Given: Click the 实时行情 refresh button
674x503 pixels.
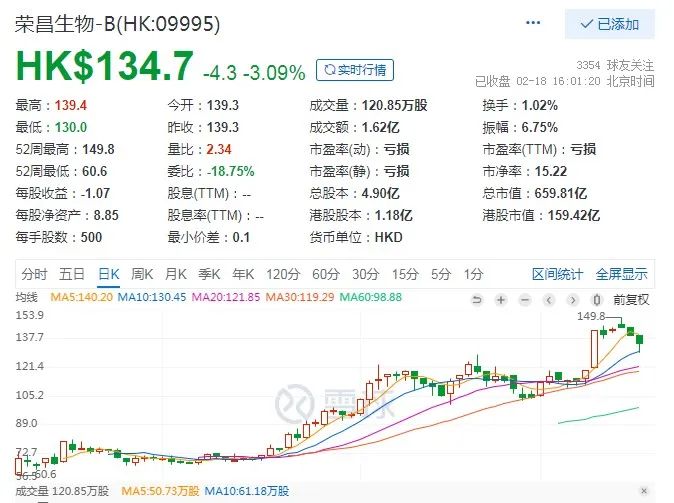Looking at the screenshot, I should click(x=355, y=70).
